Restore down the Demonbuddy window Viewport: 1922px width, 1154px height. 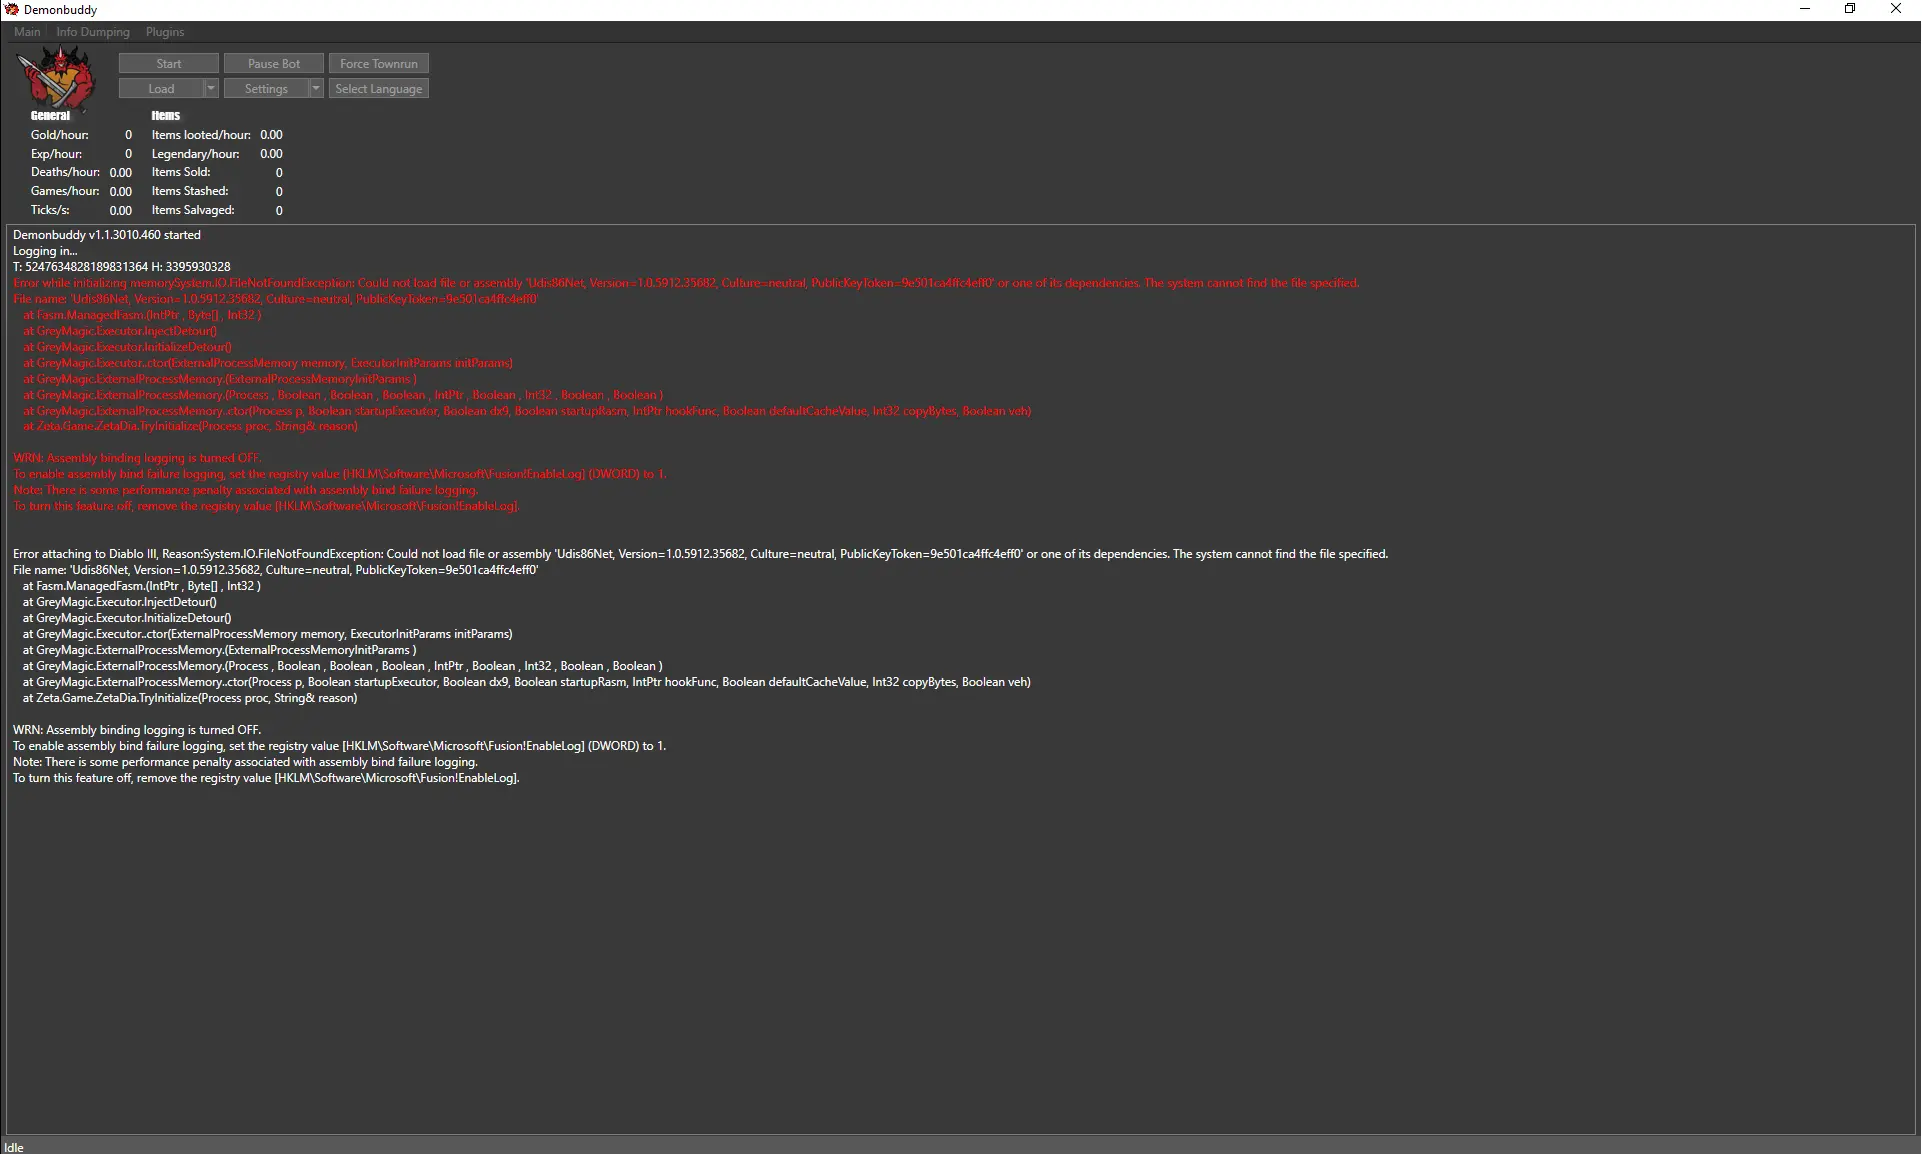(x=1850, y=9)
